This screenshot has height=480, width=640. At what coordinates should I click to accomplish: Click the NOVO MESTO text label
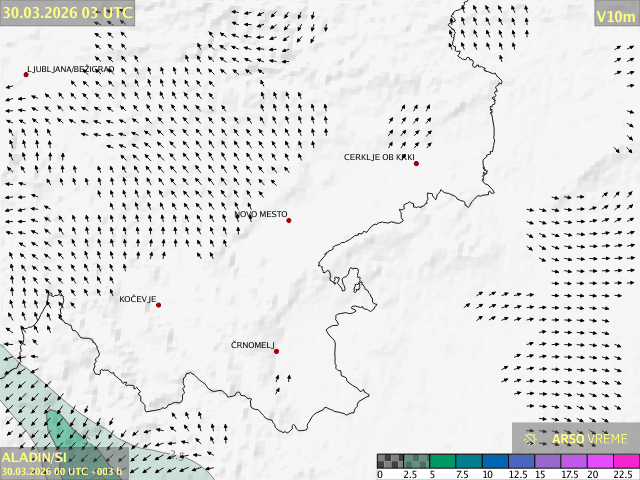(260, 214)
